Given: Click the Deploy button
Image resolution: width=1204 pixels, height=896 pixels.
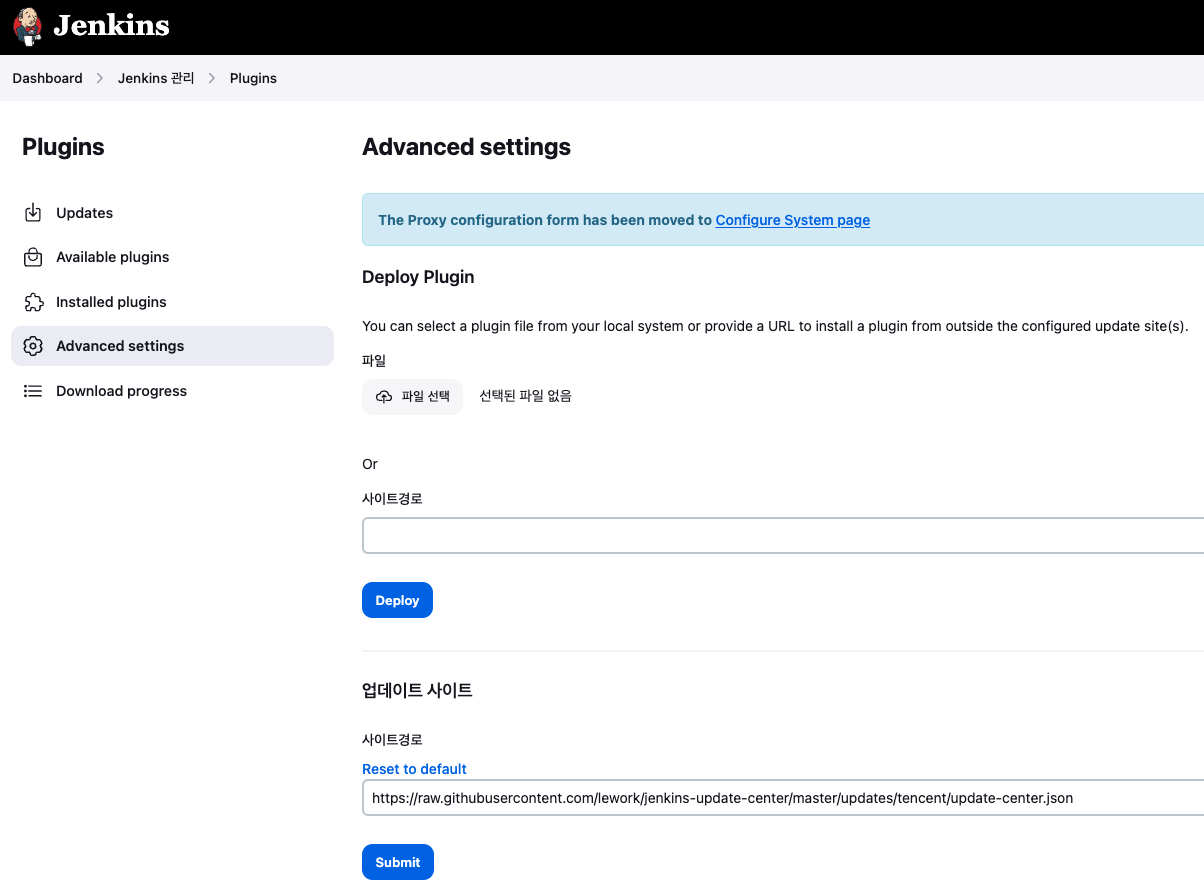Looking at the screenshot, I should coord(397,600).
